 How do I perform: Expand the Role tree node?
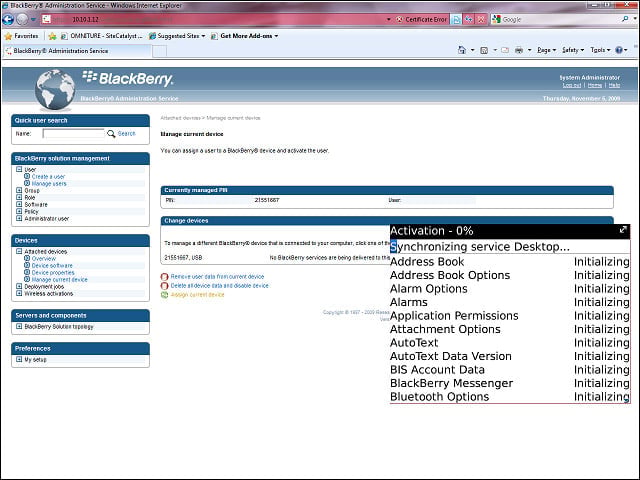19,197
